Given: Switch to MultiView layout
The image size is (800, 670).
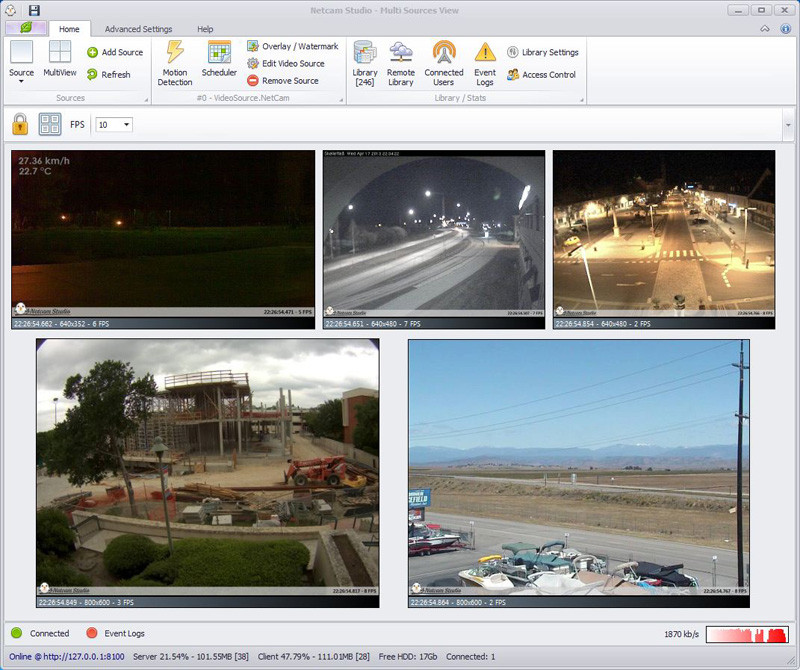Looking at the screenshot, I should (x=60, y=59).
